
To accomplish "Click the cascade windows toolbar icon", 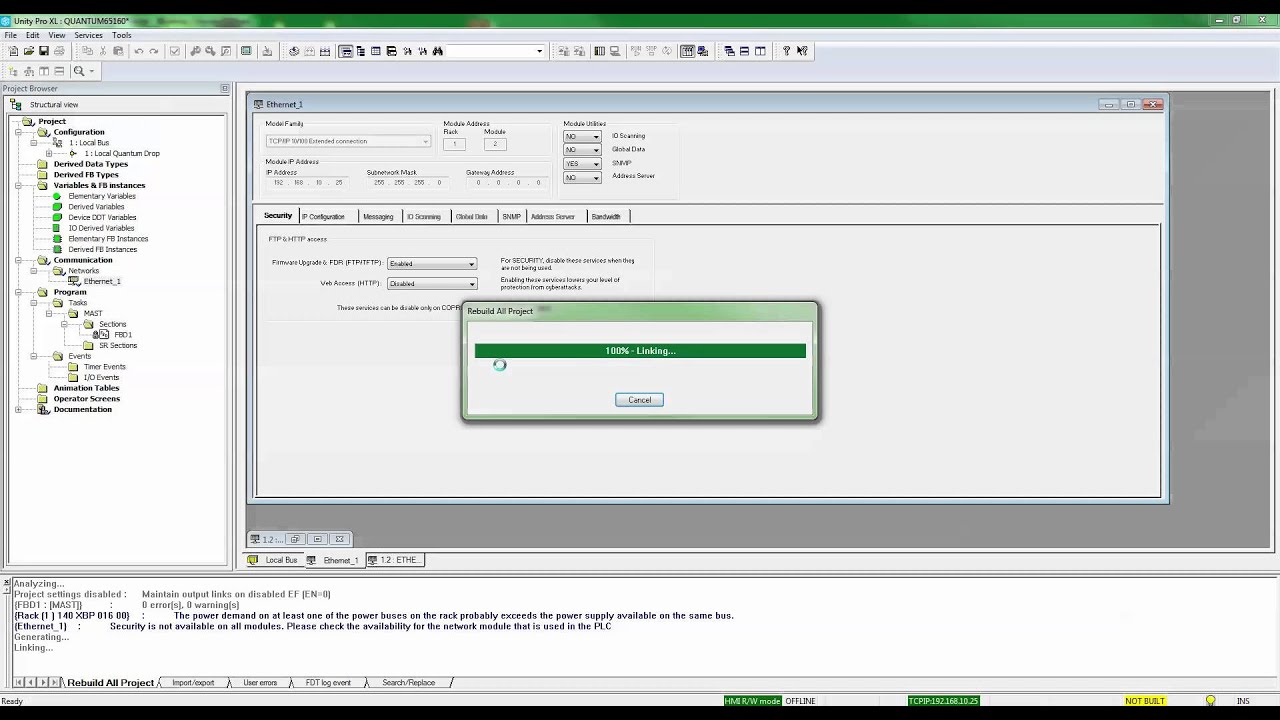I will [x=729, y=51].
